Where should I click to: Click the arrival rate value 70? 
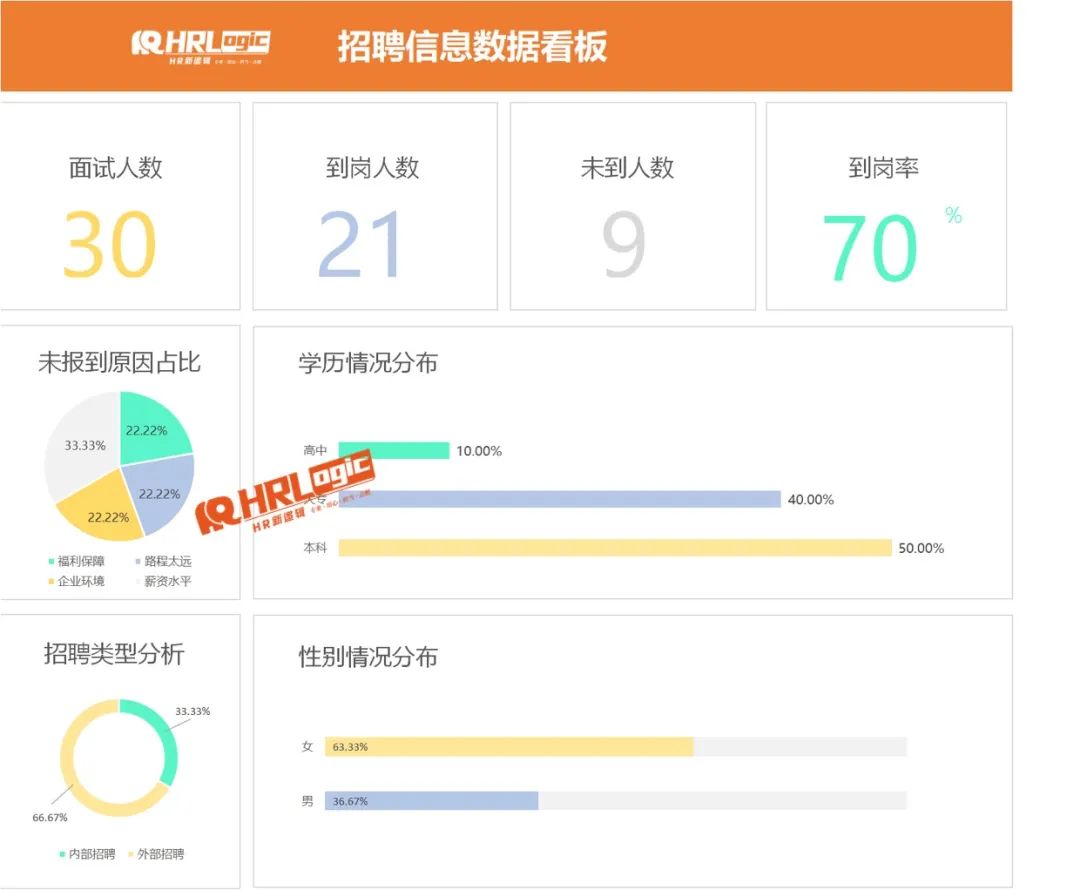coord(871,247)
